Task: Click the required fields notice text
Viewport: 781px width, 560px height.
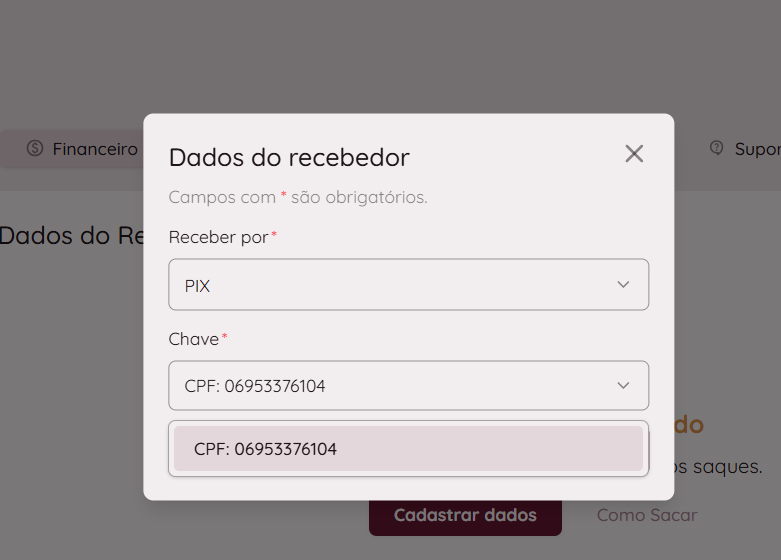Action: [298, 197]
